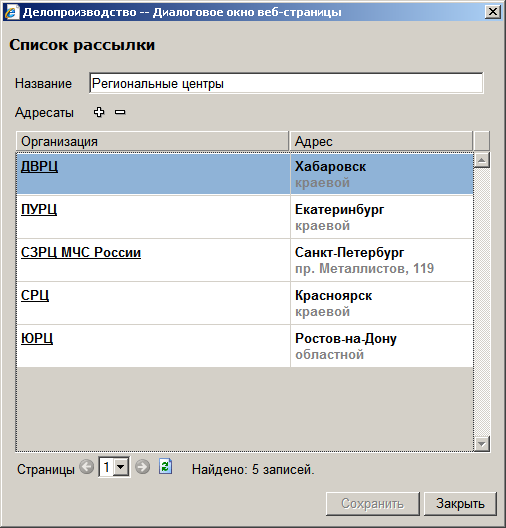Click the Название input field
Image resolution: width=506 pixels, height=528 pixels.
[x=286, y=83]
